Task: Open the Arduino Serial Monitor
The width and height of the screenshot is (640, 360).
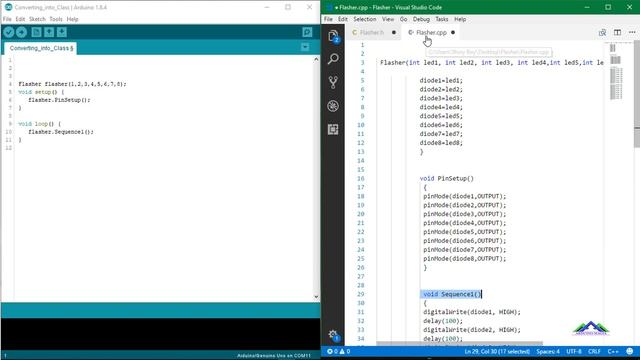Action: point(307,32)
